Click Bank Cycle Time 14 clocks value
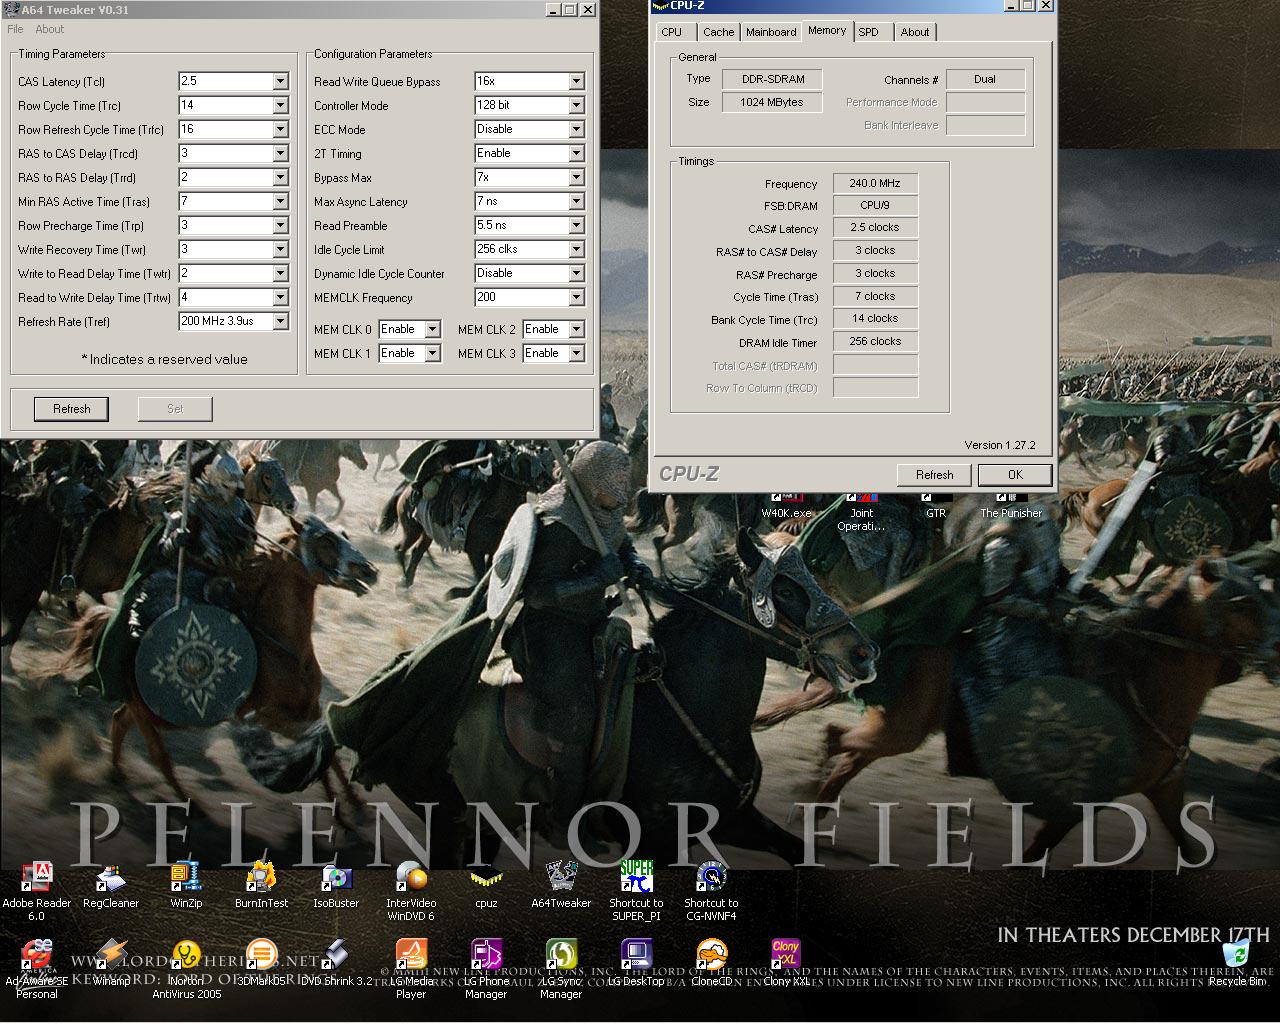Screen dimensions: 1280x1024 tap(875, 318)
